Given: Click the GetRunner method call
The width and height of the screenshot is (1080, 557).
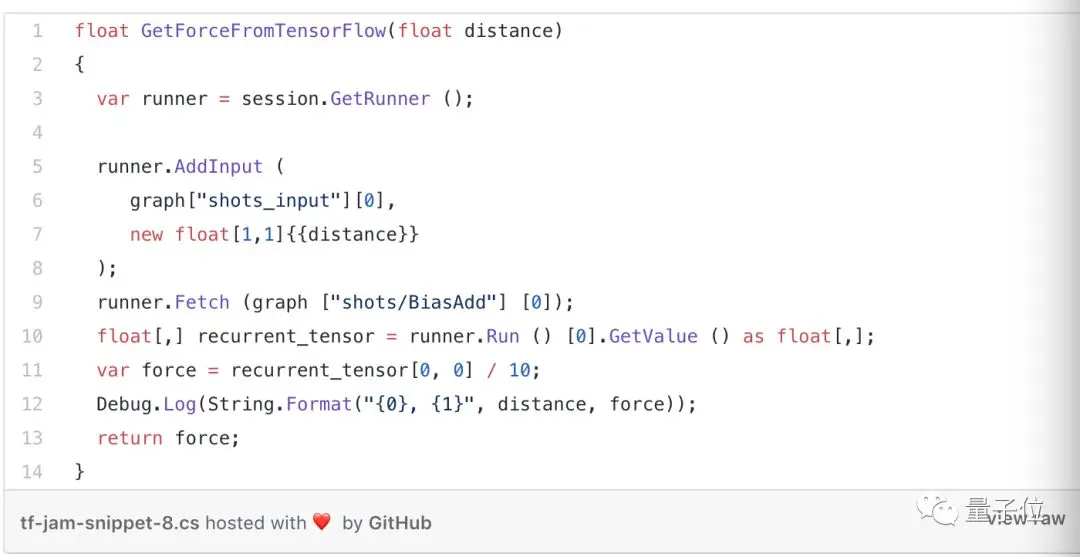Looking at the screenshot, I should coord(380,98).
